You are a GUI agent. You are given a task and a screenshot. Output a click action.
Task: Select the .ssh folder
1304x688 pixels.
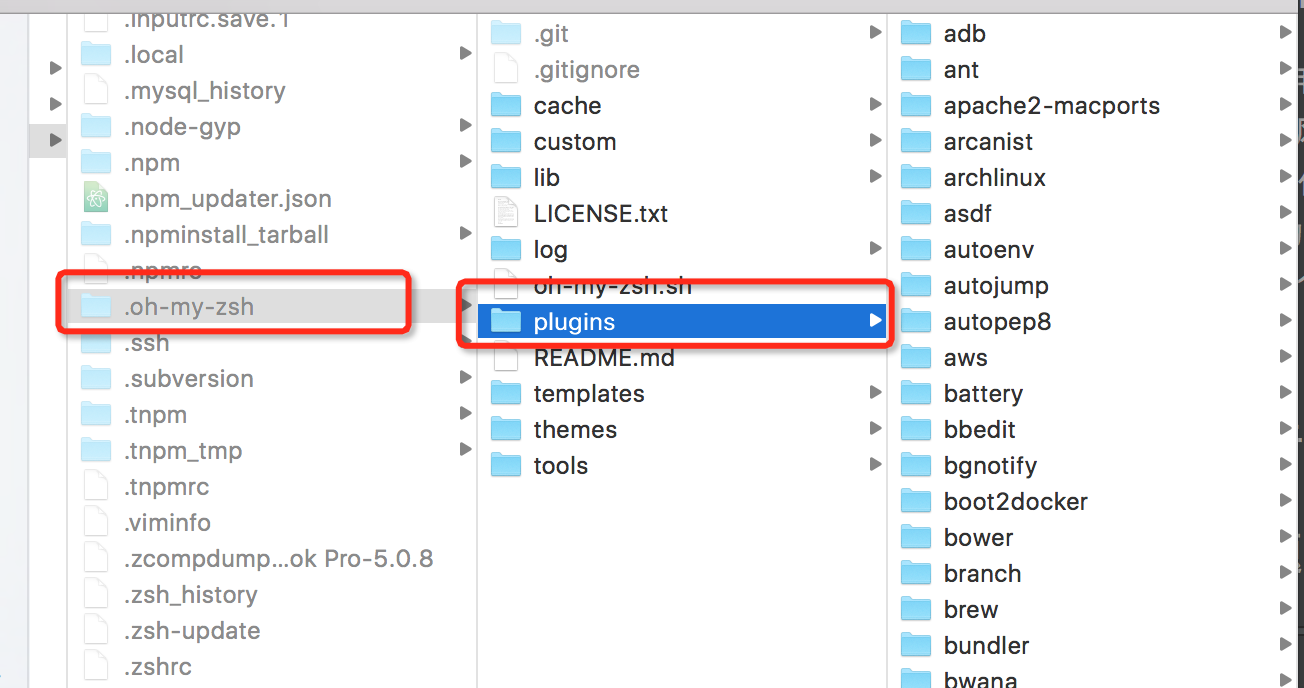[x=146, y=343]
